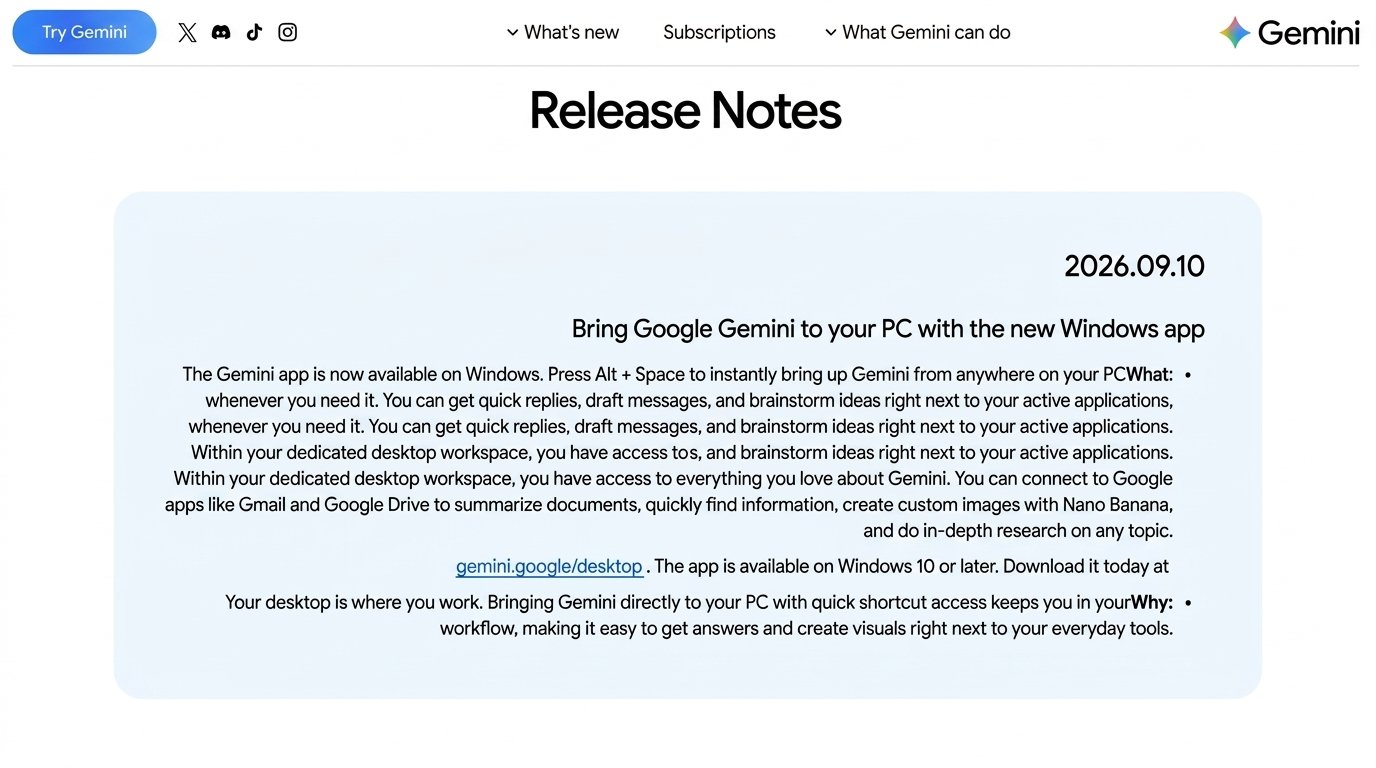Open the X (Twitter) social icon
1376x768 pixels.
click(187, 32)
